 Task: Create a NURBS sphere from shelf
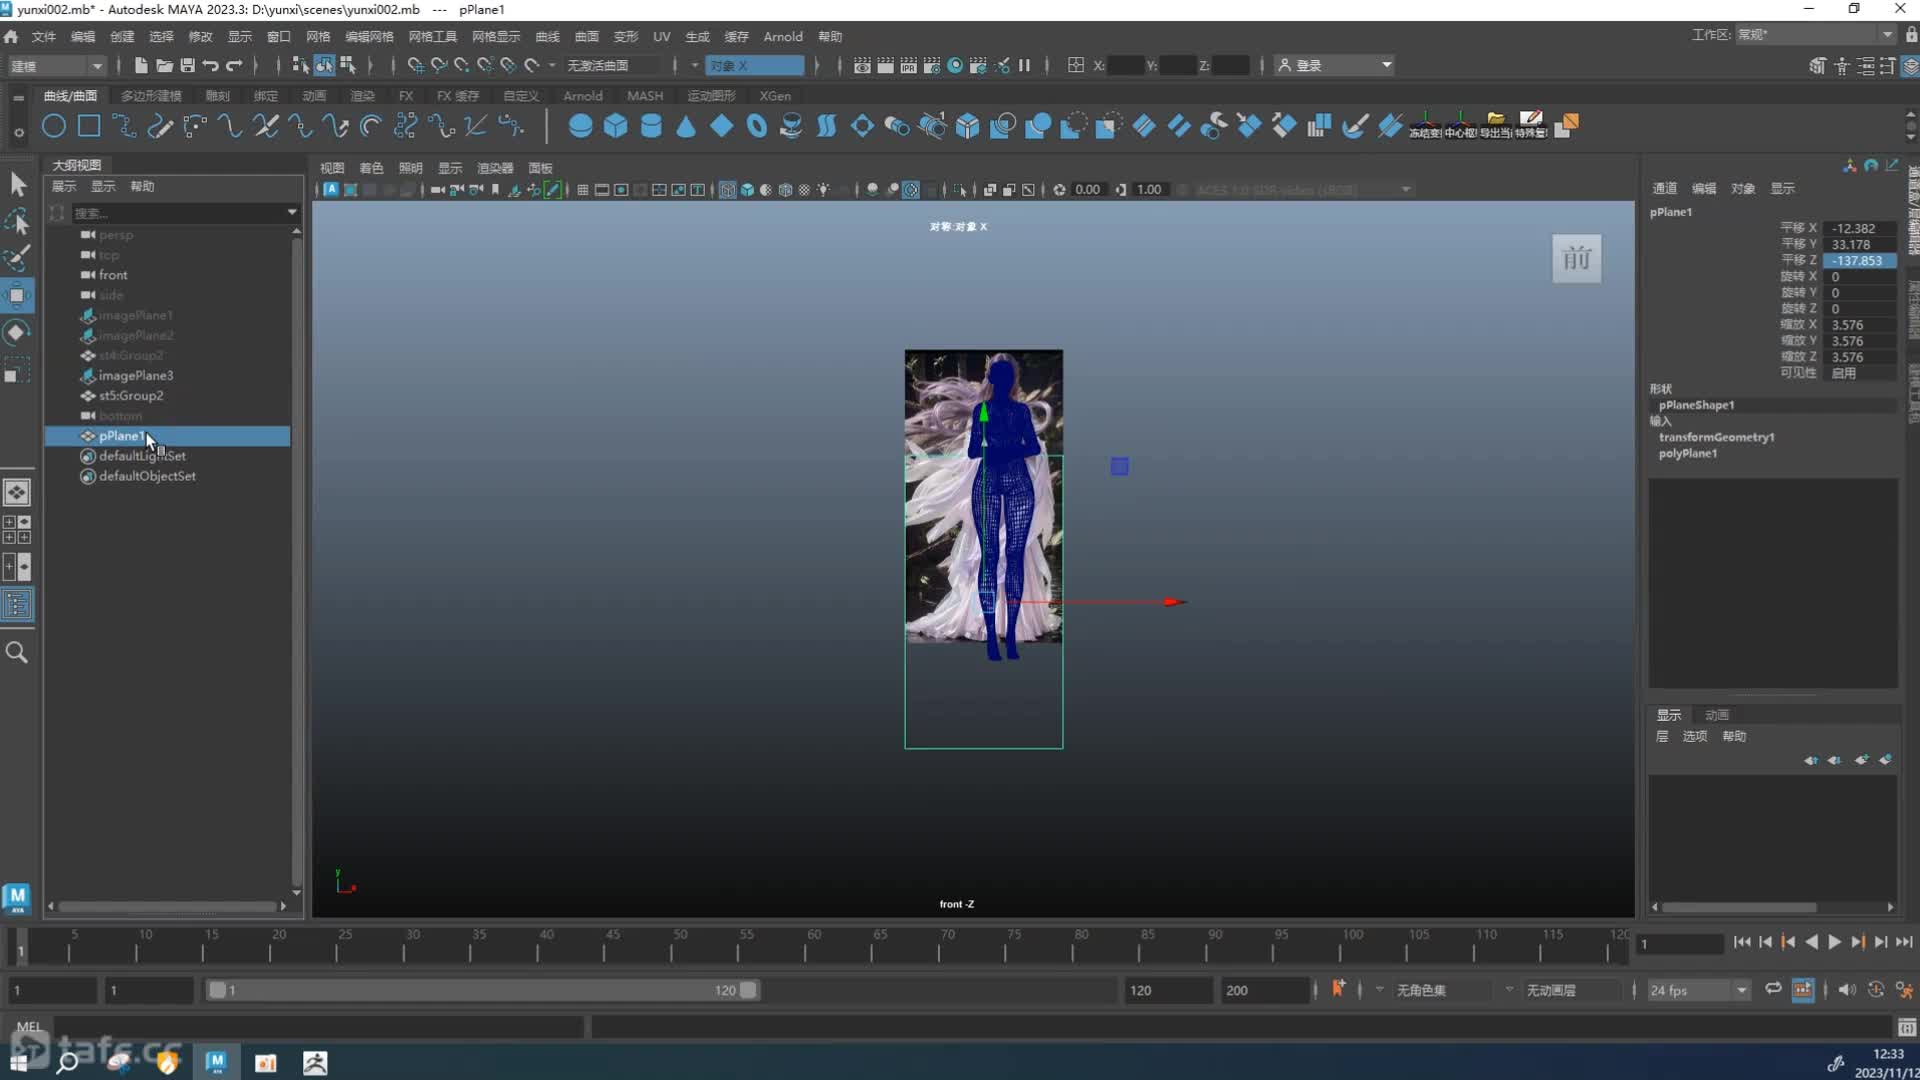580,126
